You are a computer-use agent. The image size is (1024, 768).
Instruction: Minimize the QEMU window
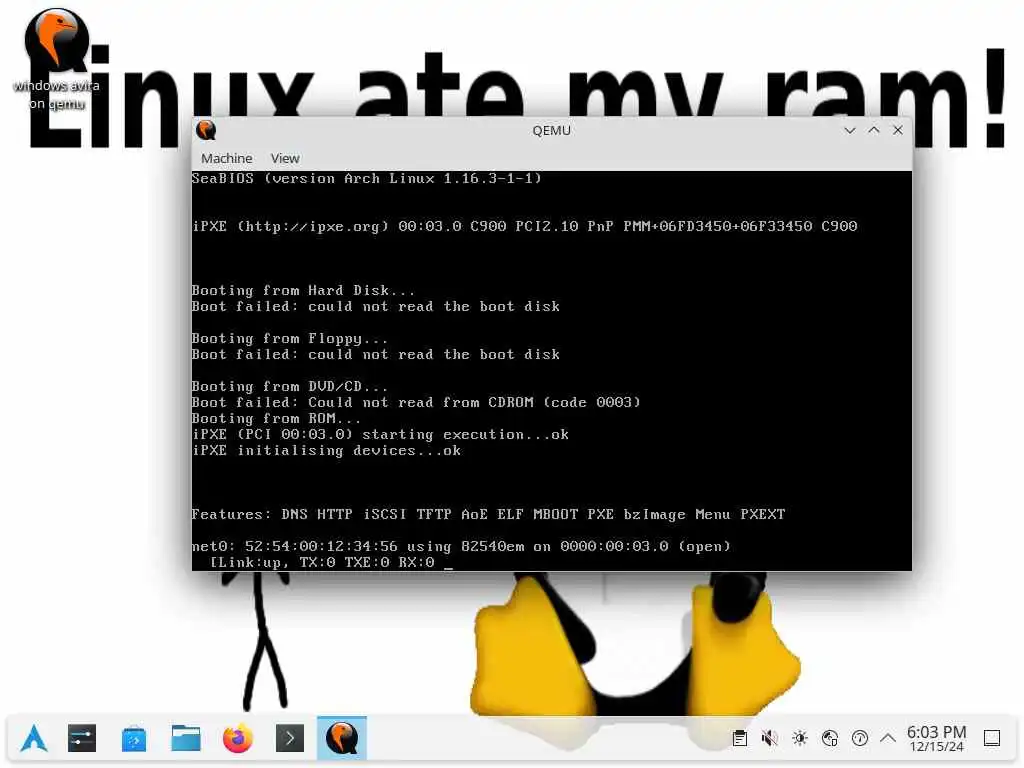850,130
